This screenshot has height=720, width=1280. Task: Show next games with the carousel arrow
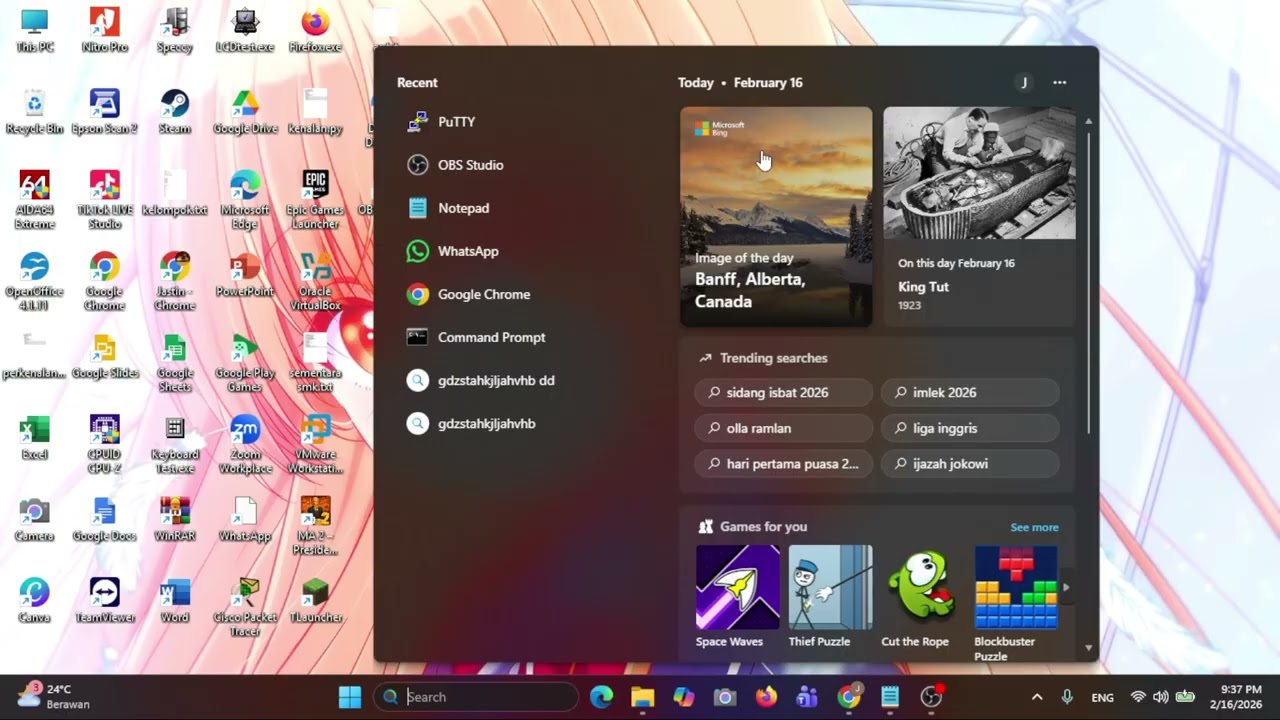(1066, 588)
